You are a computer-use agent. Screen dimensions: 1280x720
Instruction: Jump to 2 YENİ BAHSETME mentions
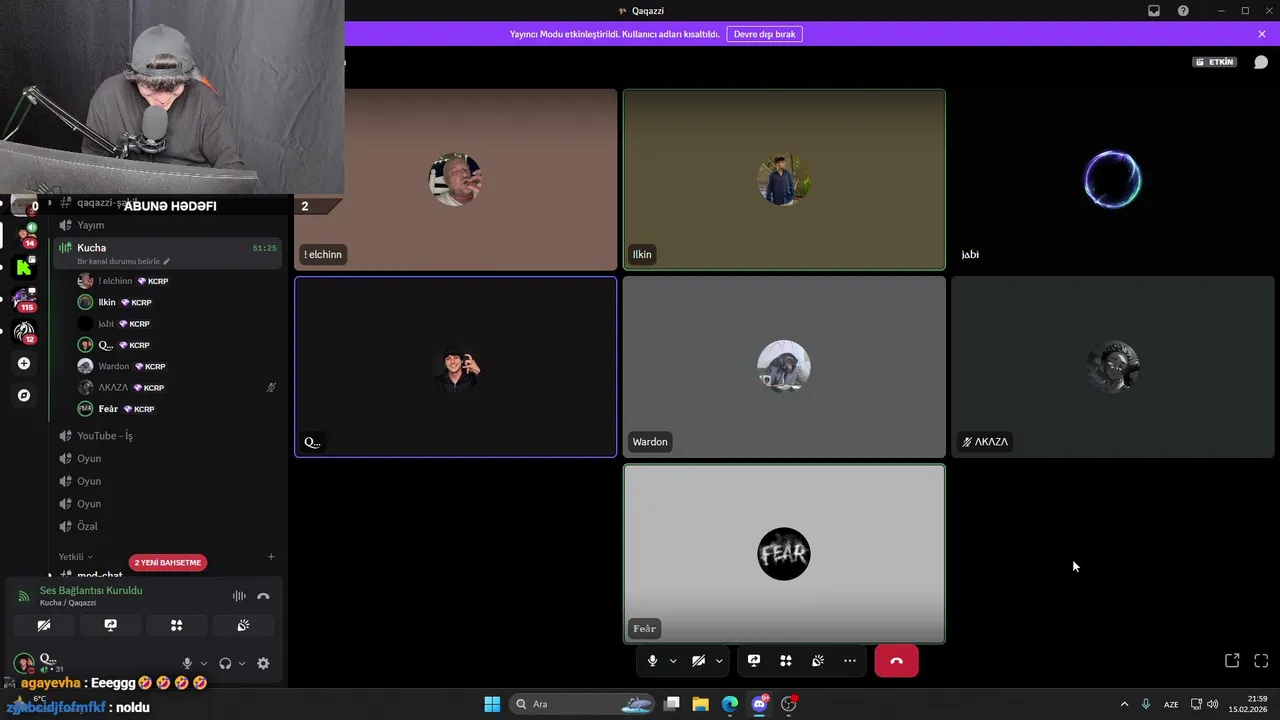168,562
